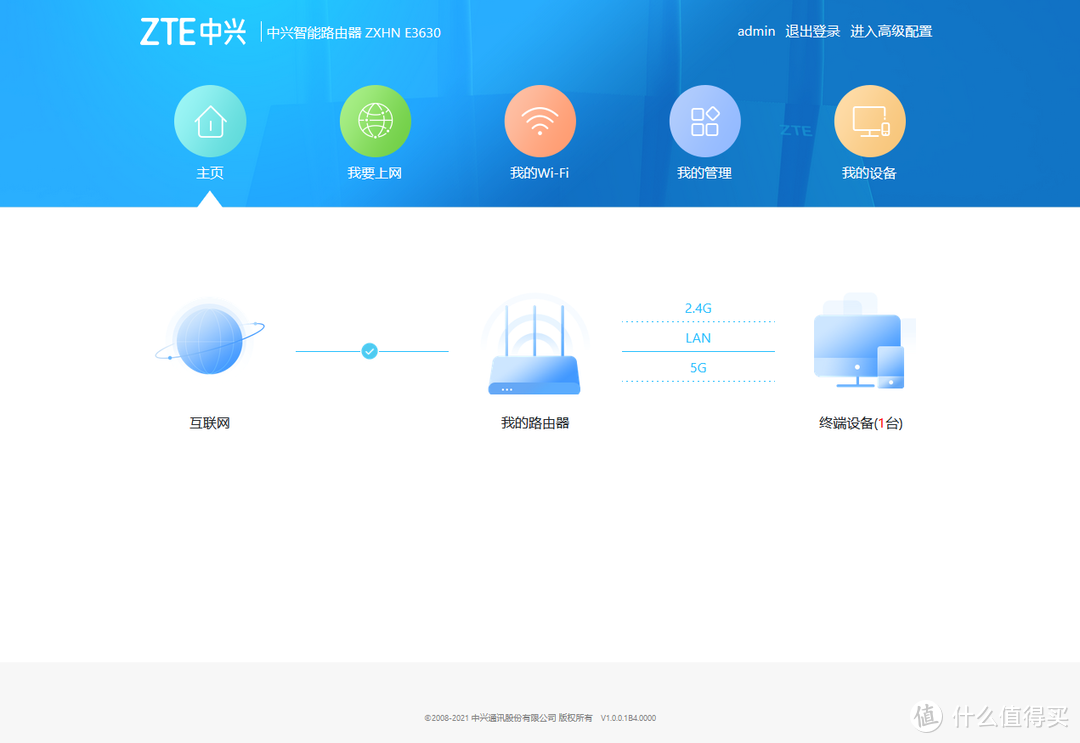Open 进入高级配置 advanced settings

[891, 31]
